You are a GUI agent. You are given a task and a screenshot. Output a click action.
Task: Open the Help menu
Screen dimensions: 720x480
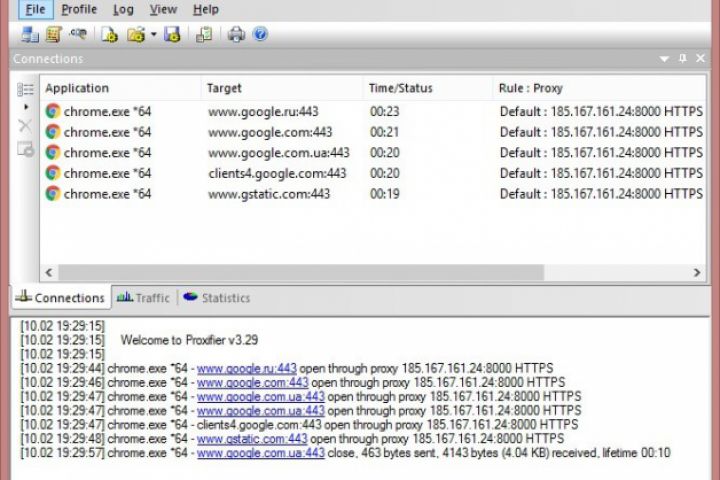click(206, 9)
